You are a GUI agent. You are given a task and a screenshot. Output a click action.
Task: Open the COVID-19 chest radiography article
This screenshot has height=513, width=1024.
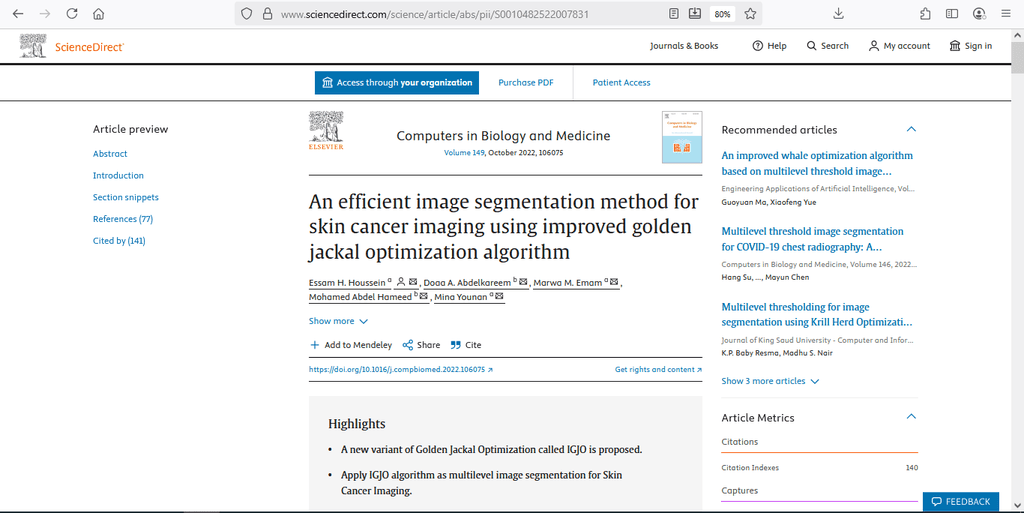point(812,239)
